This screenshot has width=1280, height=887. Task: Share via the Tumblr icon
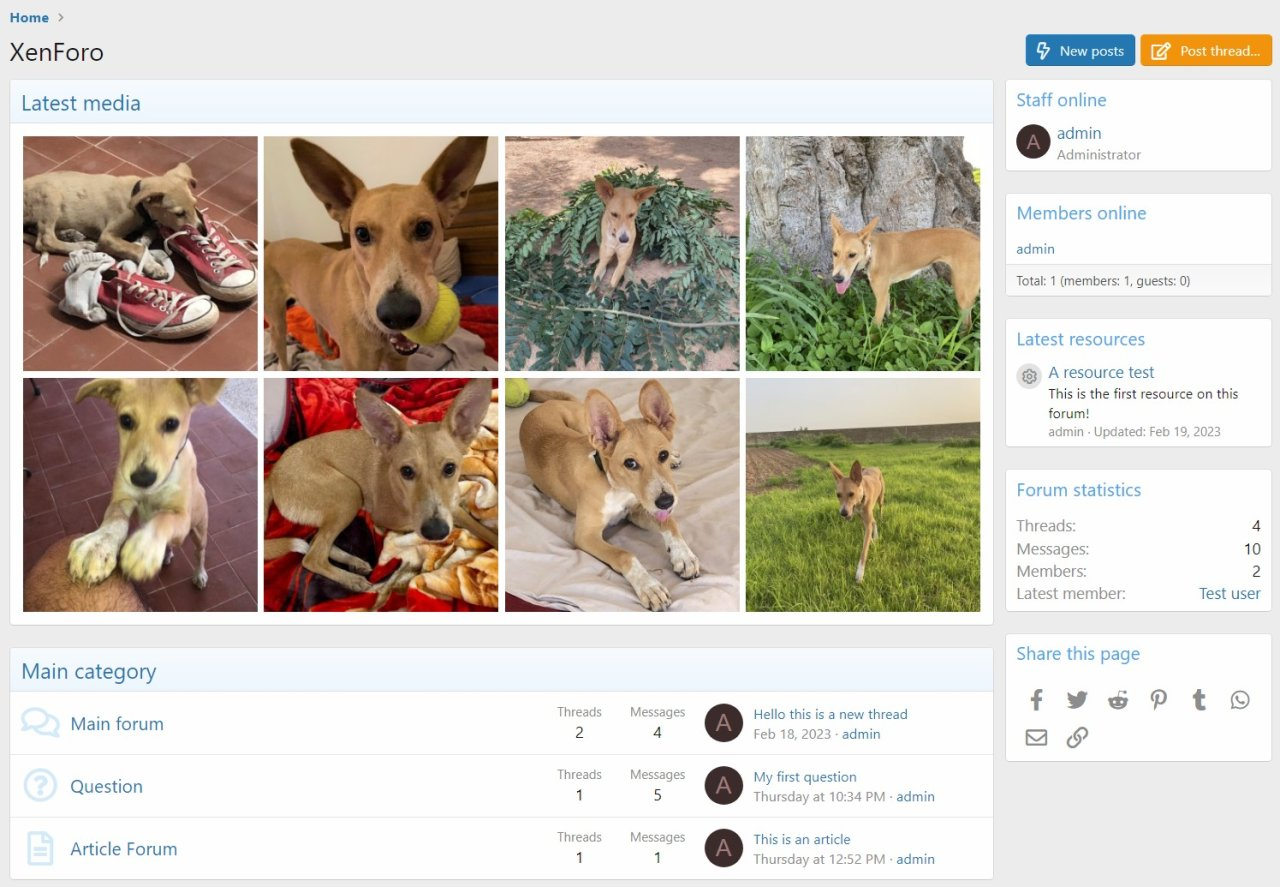click(1199, 700)
